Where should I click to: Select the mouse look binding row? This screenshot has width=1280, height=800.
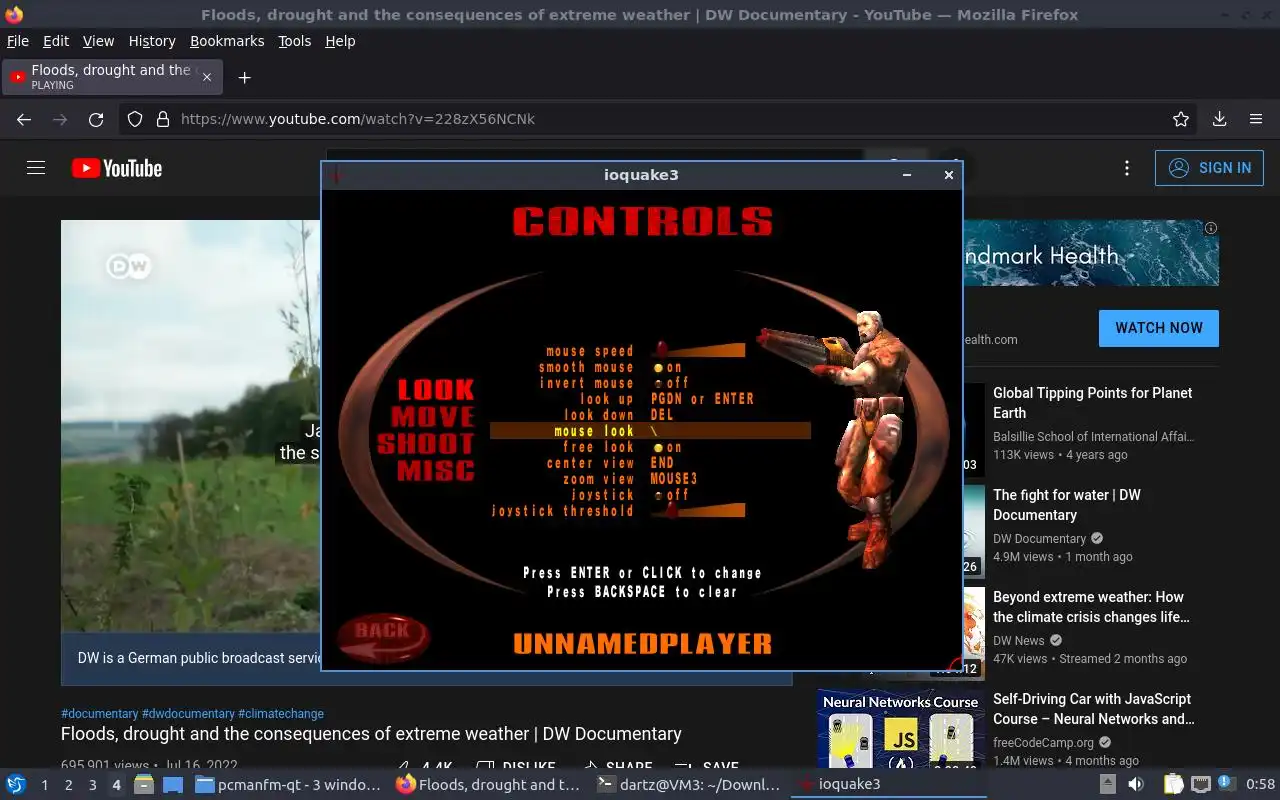tap(650, 431)
